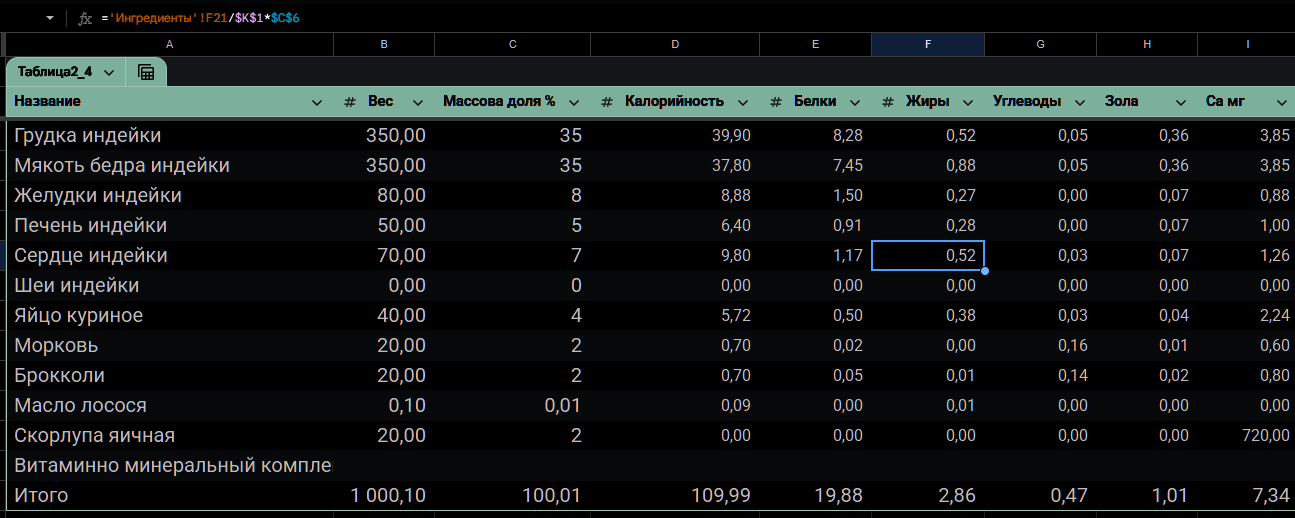The image size is (1295, 518).
Task: Select column I header
Action: pos(1247,44)
